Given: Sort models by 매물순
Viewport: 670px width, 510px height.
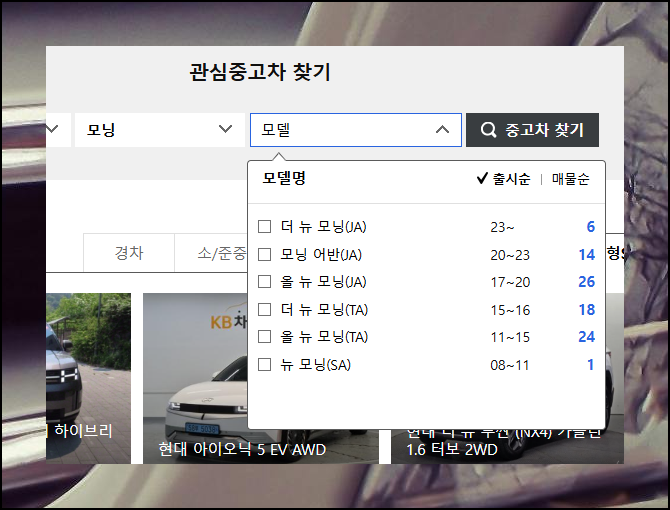Looking at the screenshot, I should [x=570, y=179].
